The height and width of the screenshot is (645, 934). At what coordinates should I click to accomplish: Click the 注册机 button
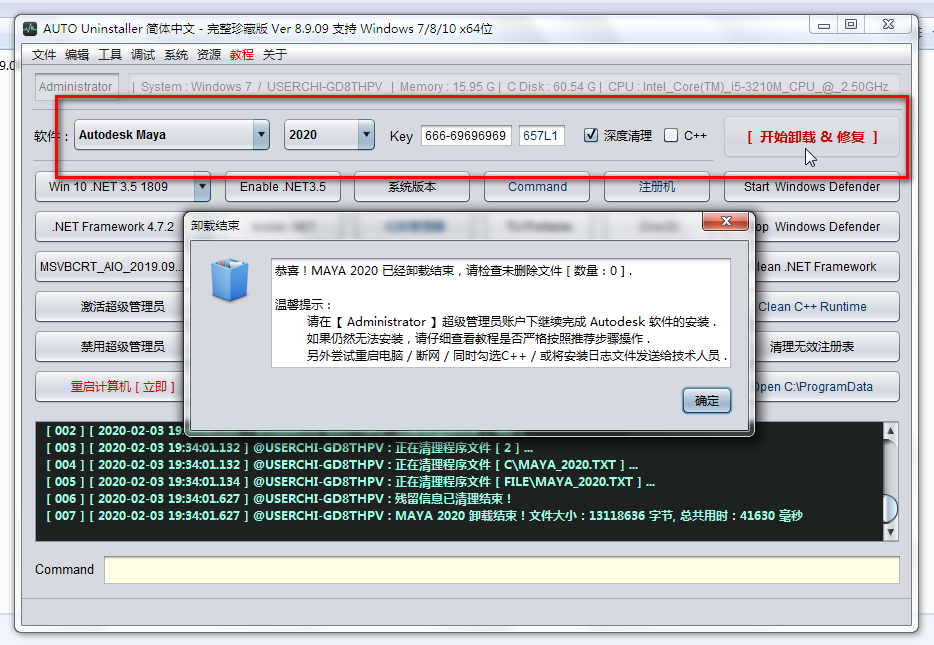[x=657, y=186]
